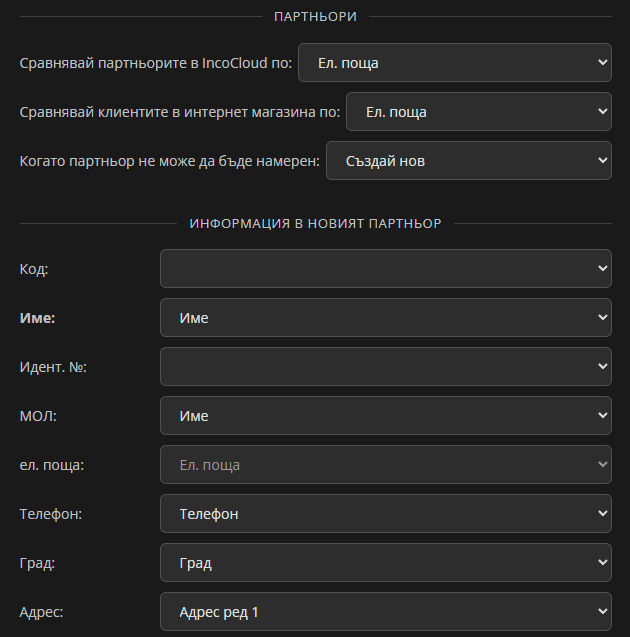Screen dimensions: 630x637
Task: Open the bold 'Име:' field dropdown
Action: 385,318
